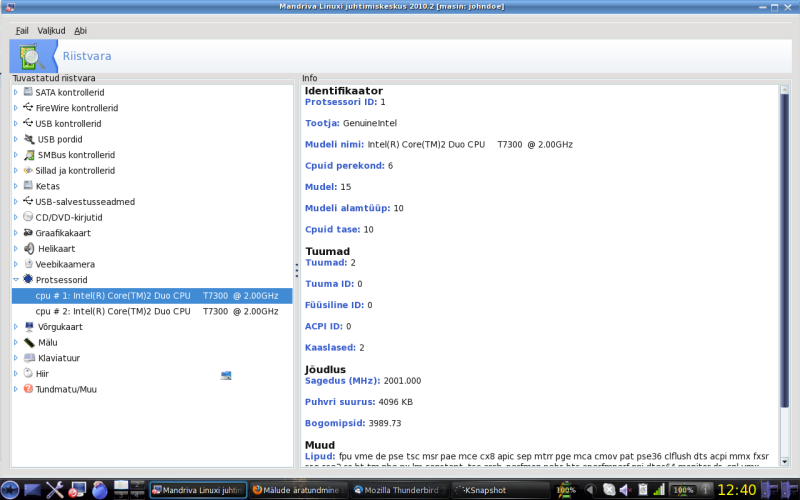Click the Helikaart speaker icon
The height and width of the screenshot is (500, 800).
point(29,248)
